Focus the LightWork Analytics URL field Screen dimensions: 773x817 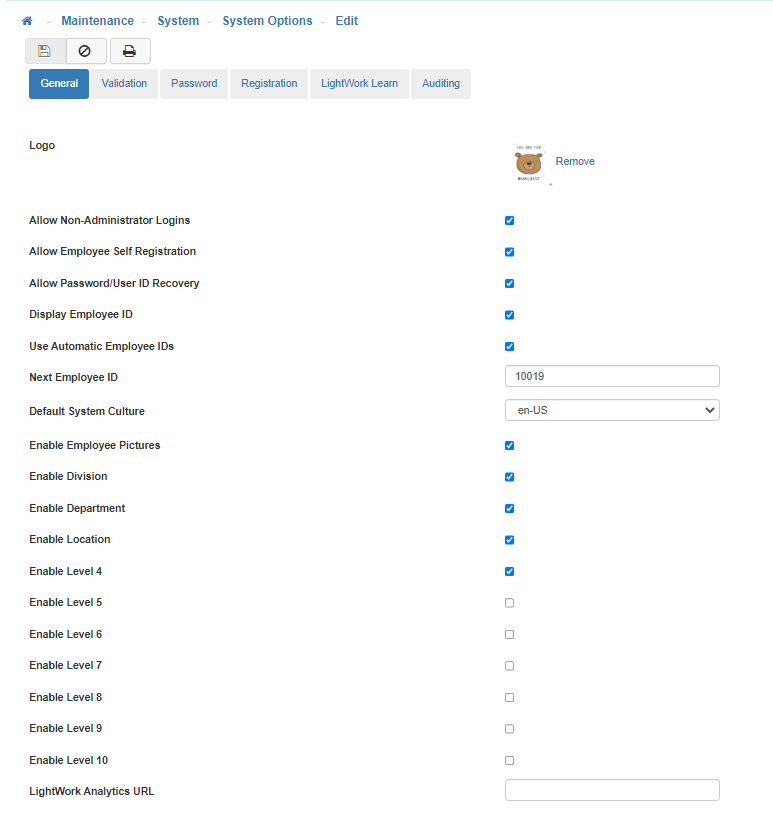pyautogui.click(x=612, y=790)
